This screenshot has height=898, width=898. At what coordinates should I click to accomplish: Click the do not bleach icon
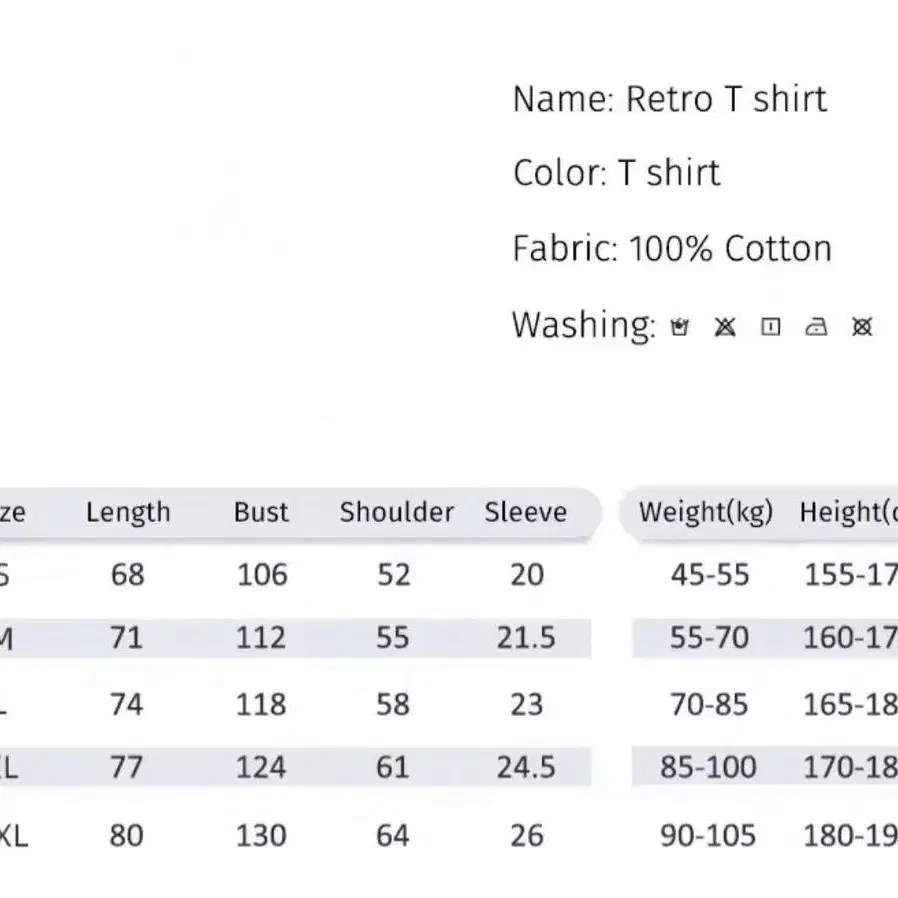[x=725, y=327]
